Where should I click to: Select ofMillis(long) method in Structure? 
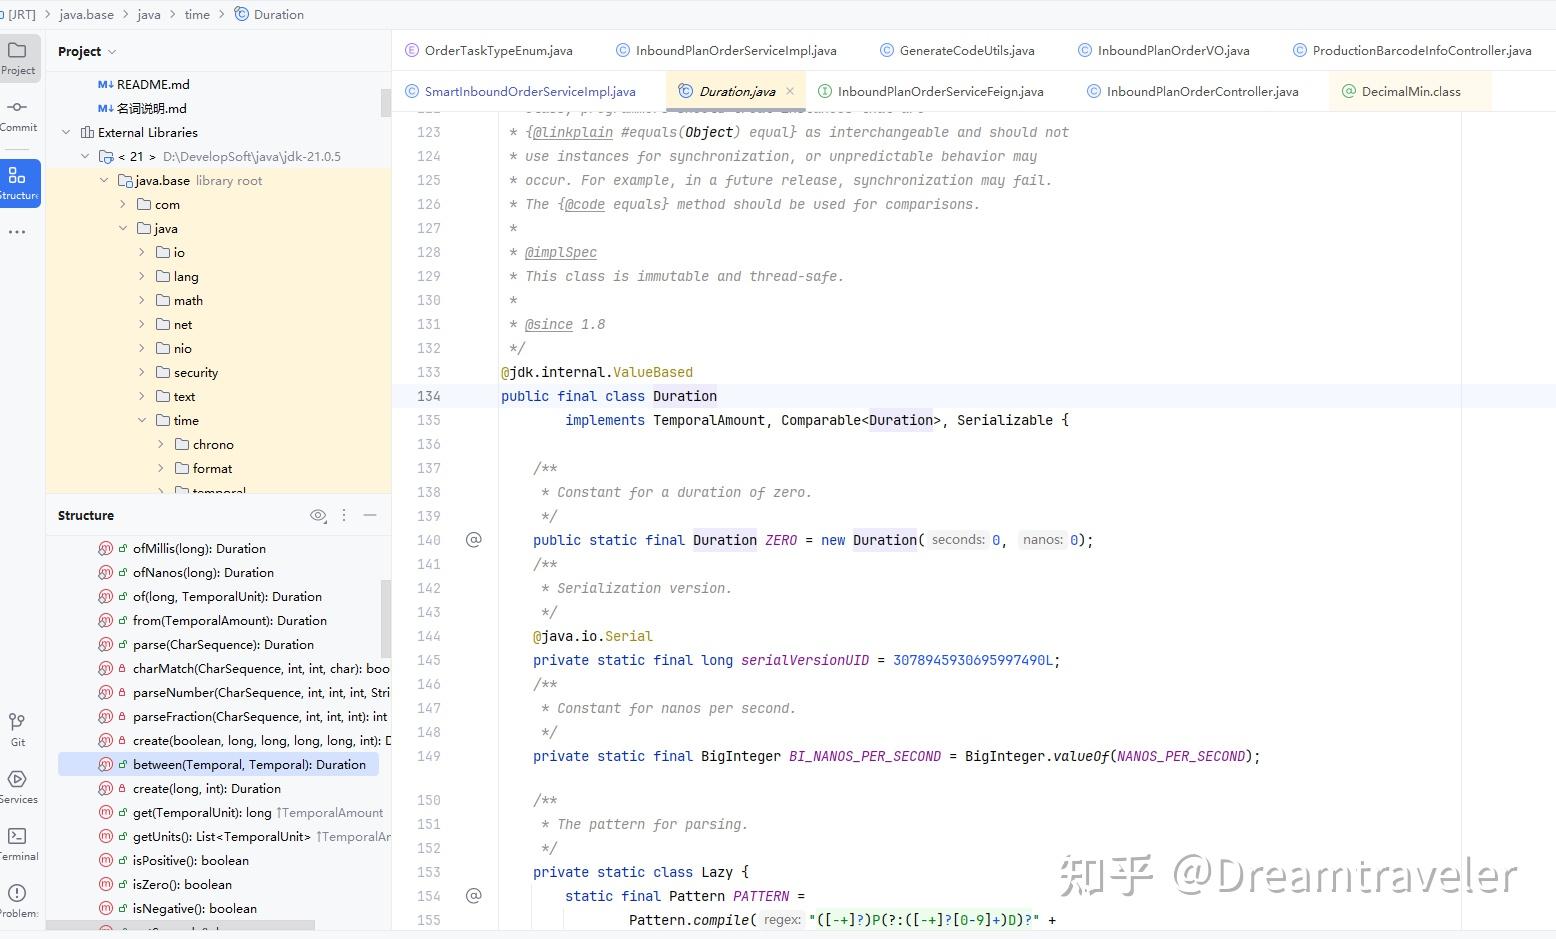pyautogui.click(x=199, y=548)
